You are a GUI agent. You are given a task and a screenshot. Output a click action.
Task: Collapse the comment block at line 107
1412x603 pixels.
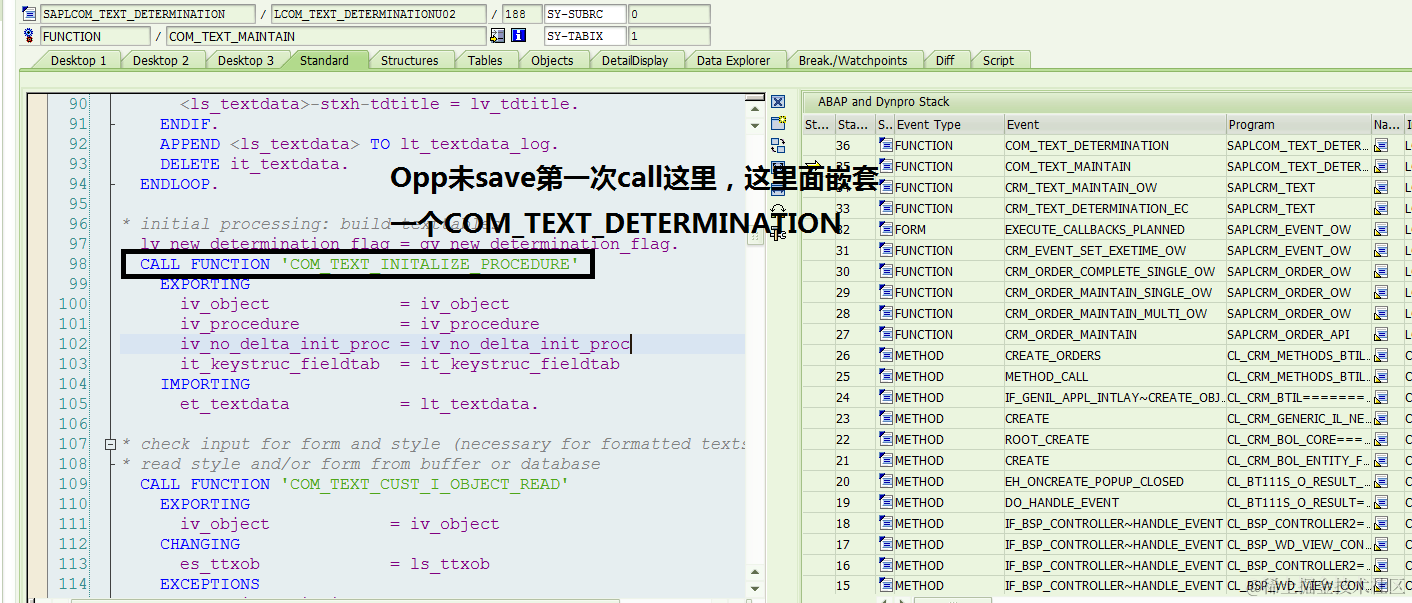[x=110, y=444]
